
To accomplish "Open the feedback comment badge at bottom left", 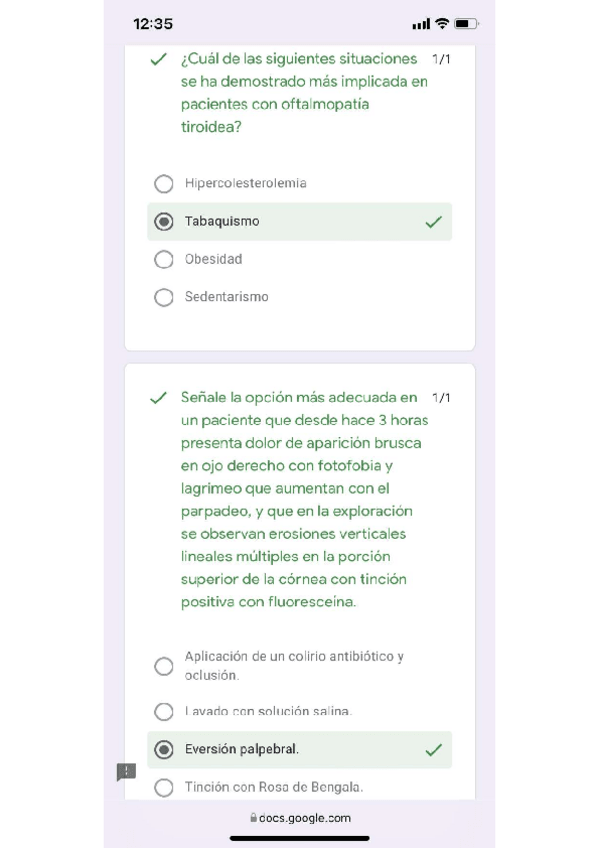I will click(125, 772).
